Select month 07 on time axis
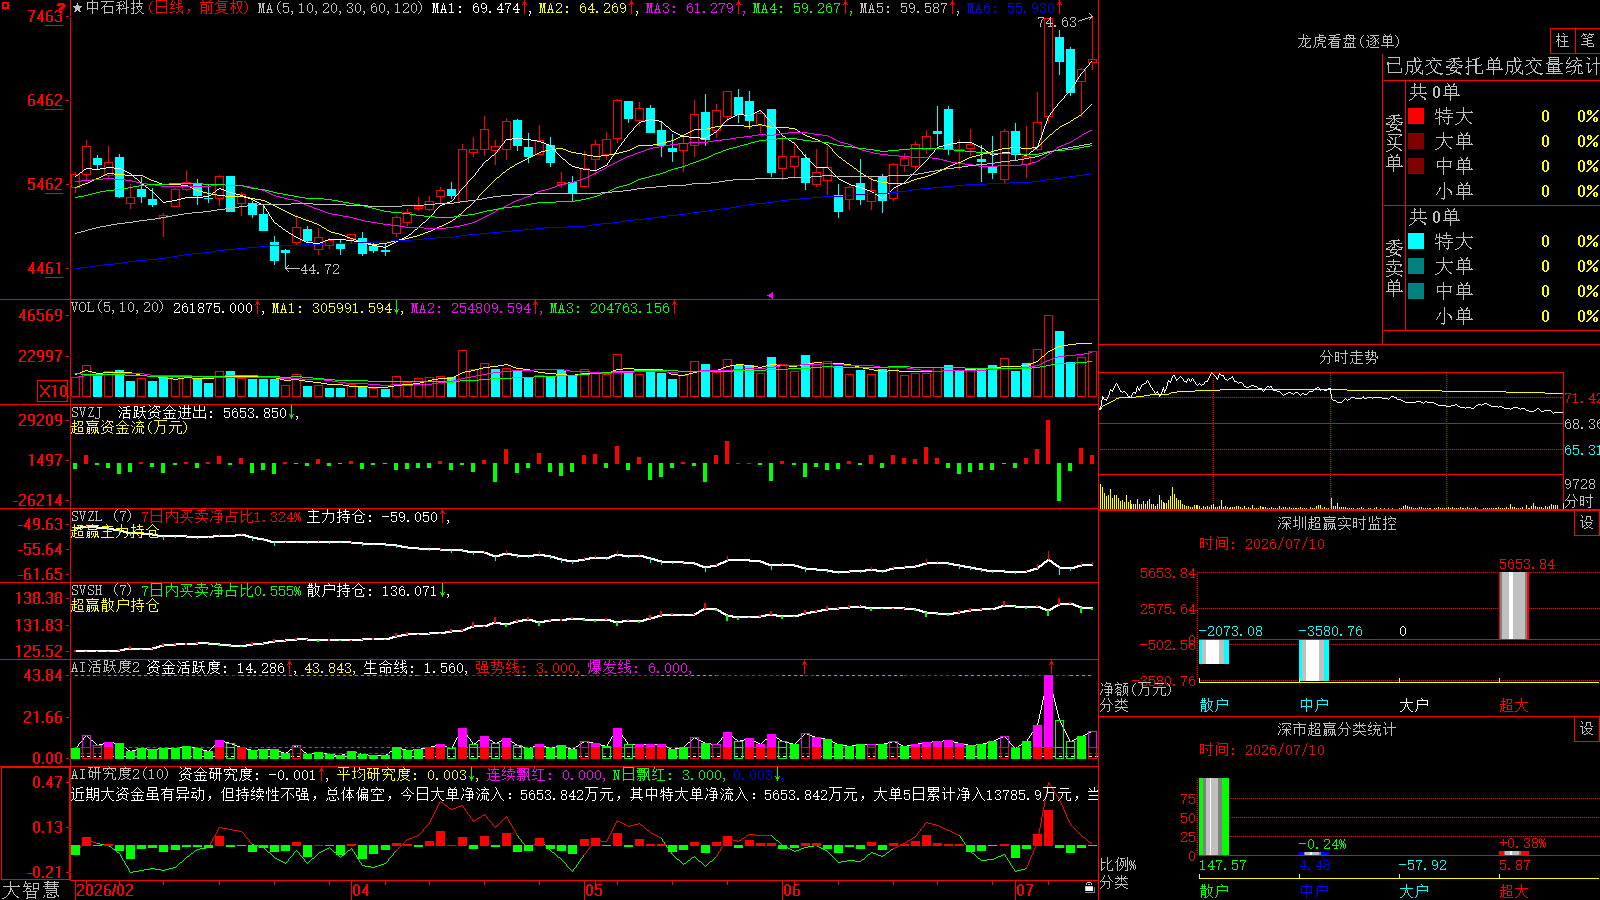 (x=1025, y=890)
